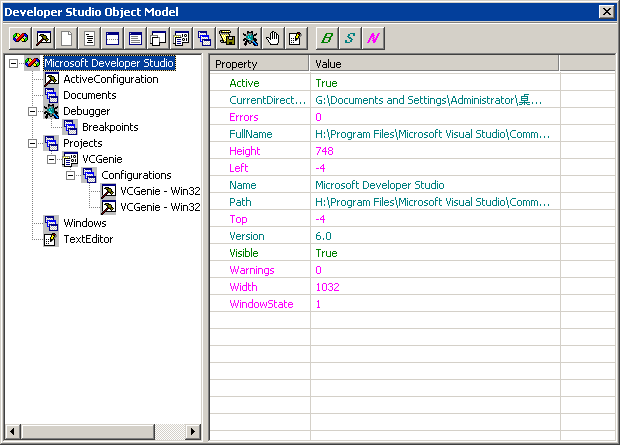This screenshot has height=445, width=620.
Task: Click the collection stack toolbar icon
Action: pos(204,38)
